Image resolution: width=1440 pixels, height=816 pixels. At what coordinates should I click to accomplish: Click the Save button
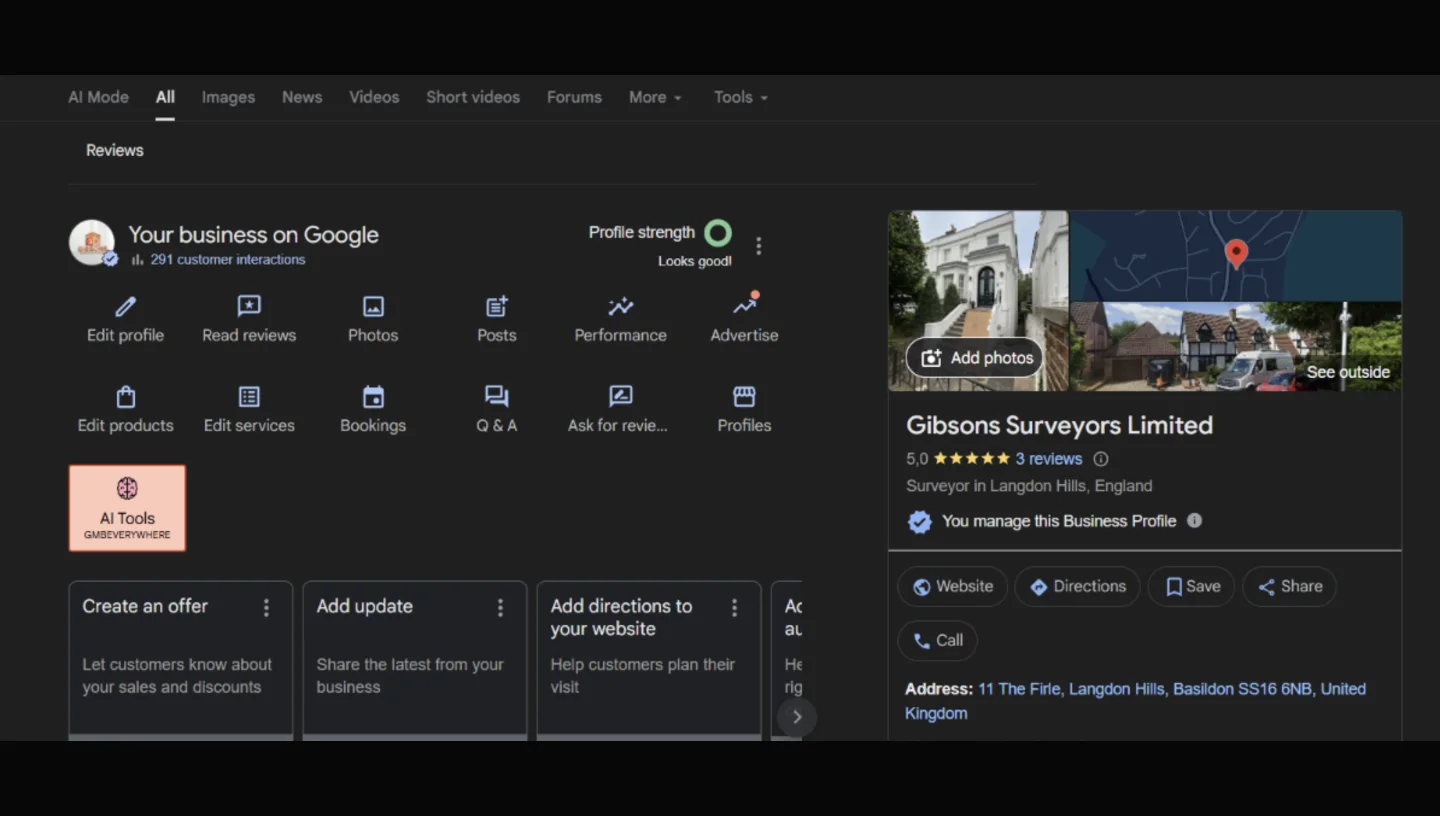click(x=1191, y=587)
